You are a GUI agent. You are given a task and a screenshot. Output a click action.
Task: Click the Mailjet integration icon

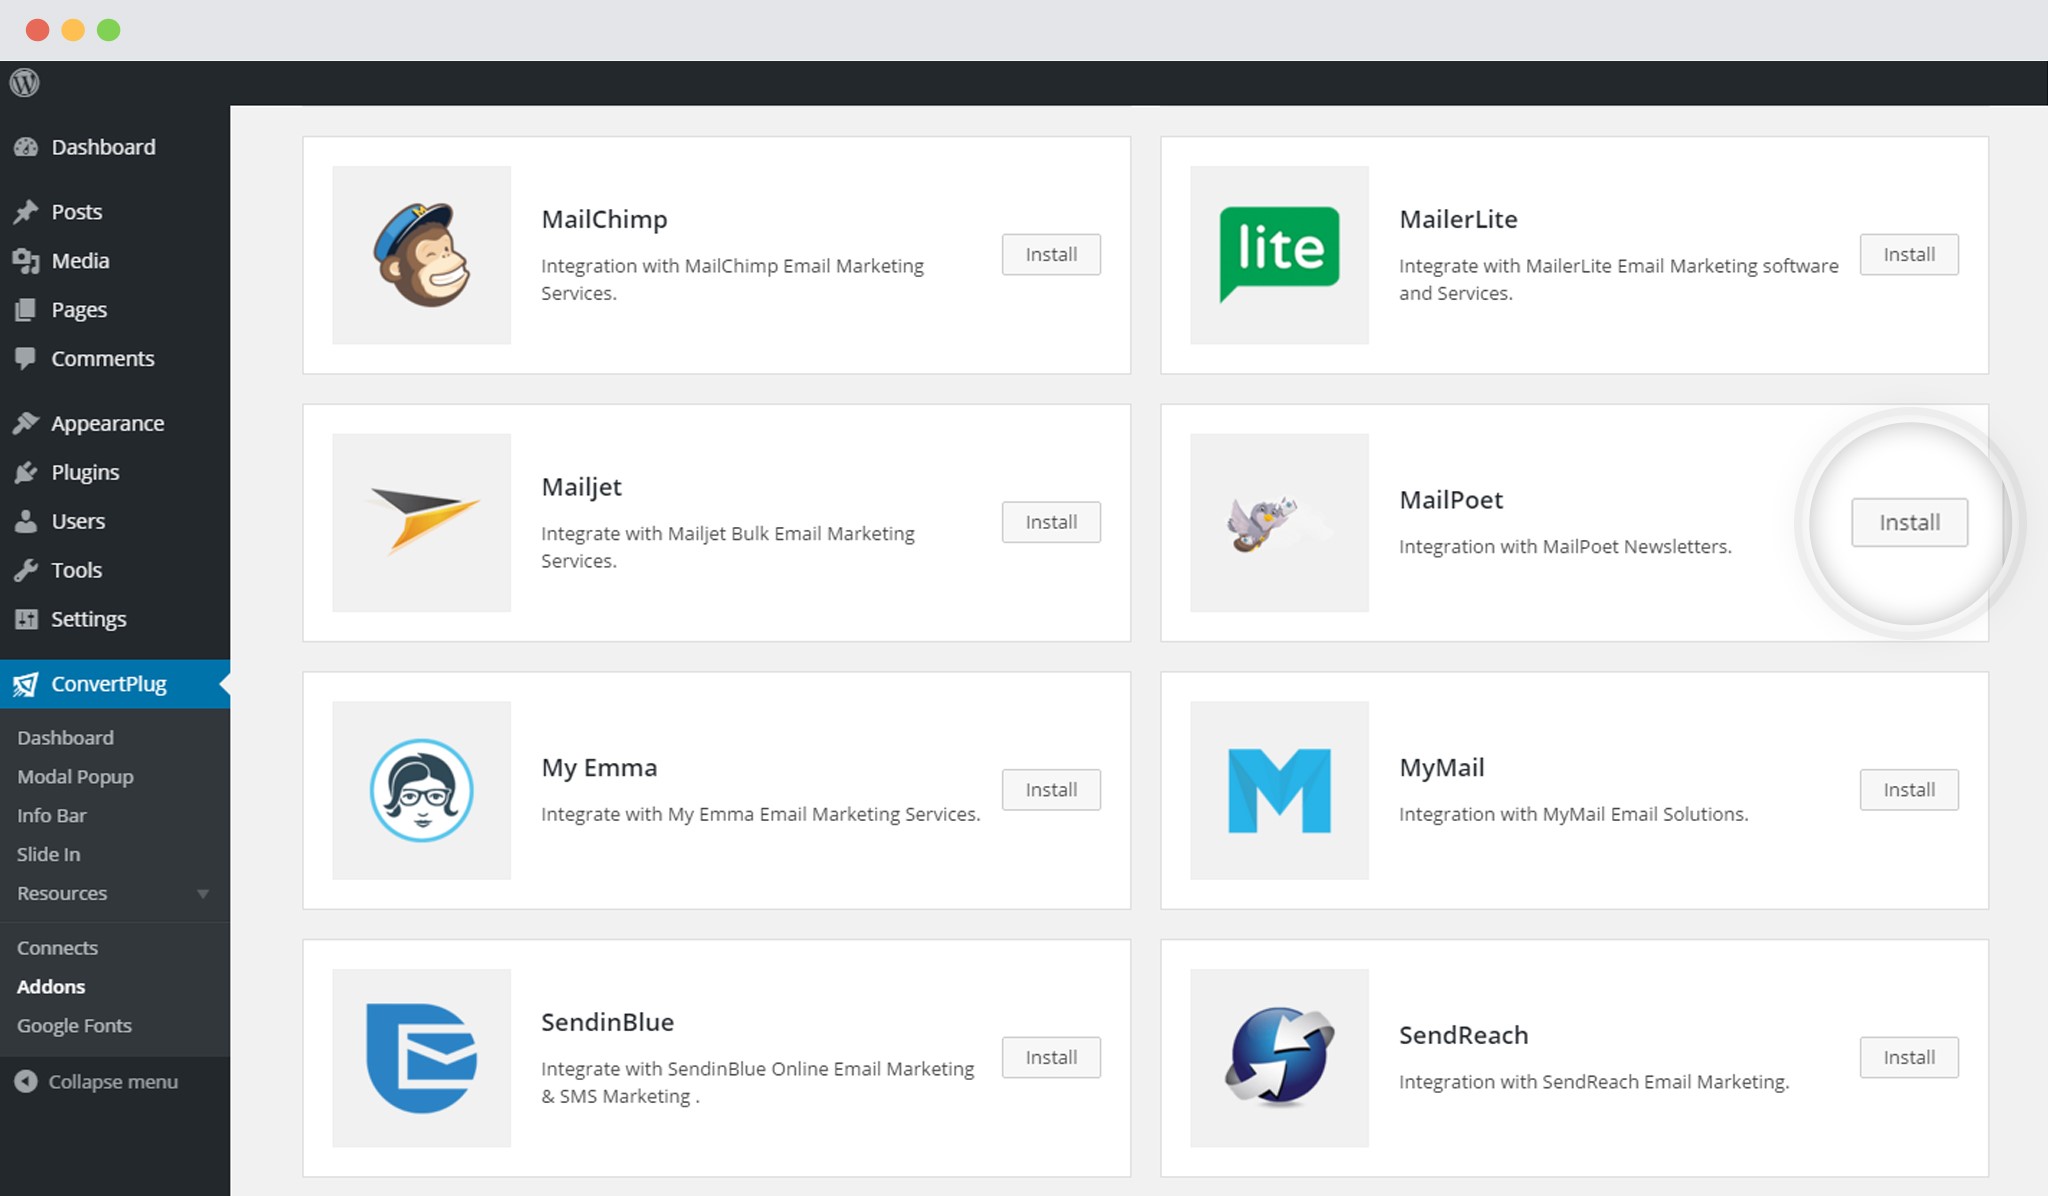point(421,523)
